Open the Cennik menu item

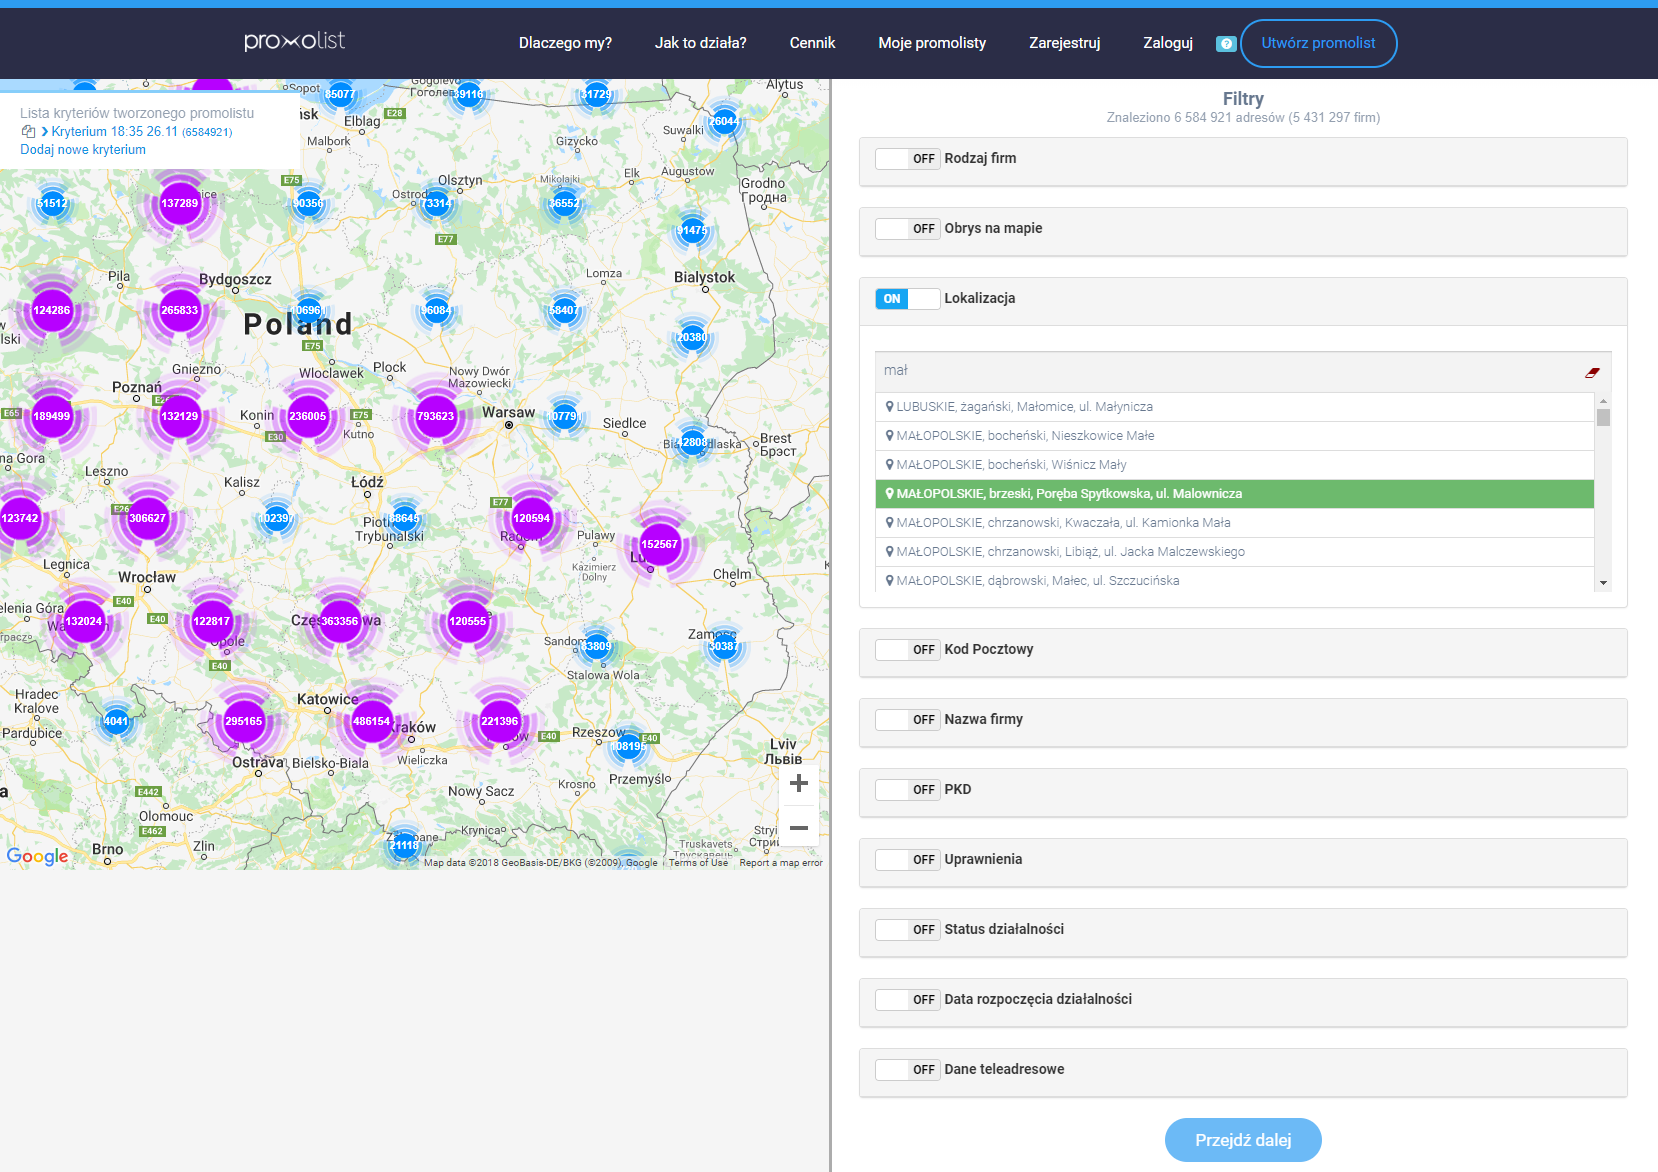point(812,43)
